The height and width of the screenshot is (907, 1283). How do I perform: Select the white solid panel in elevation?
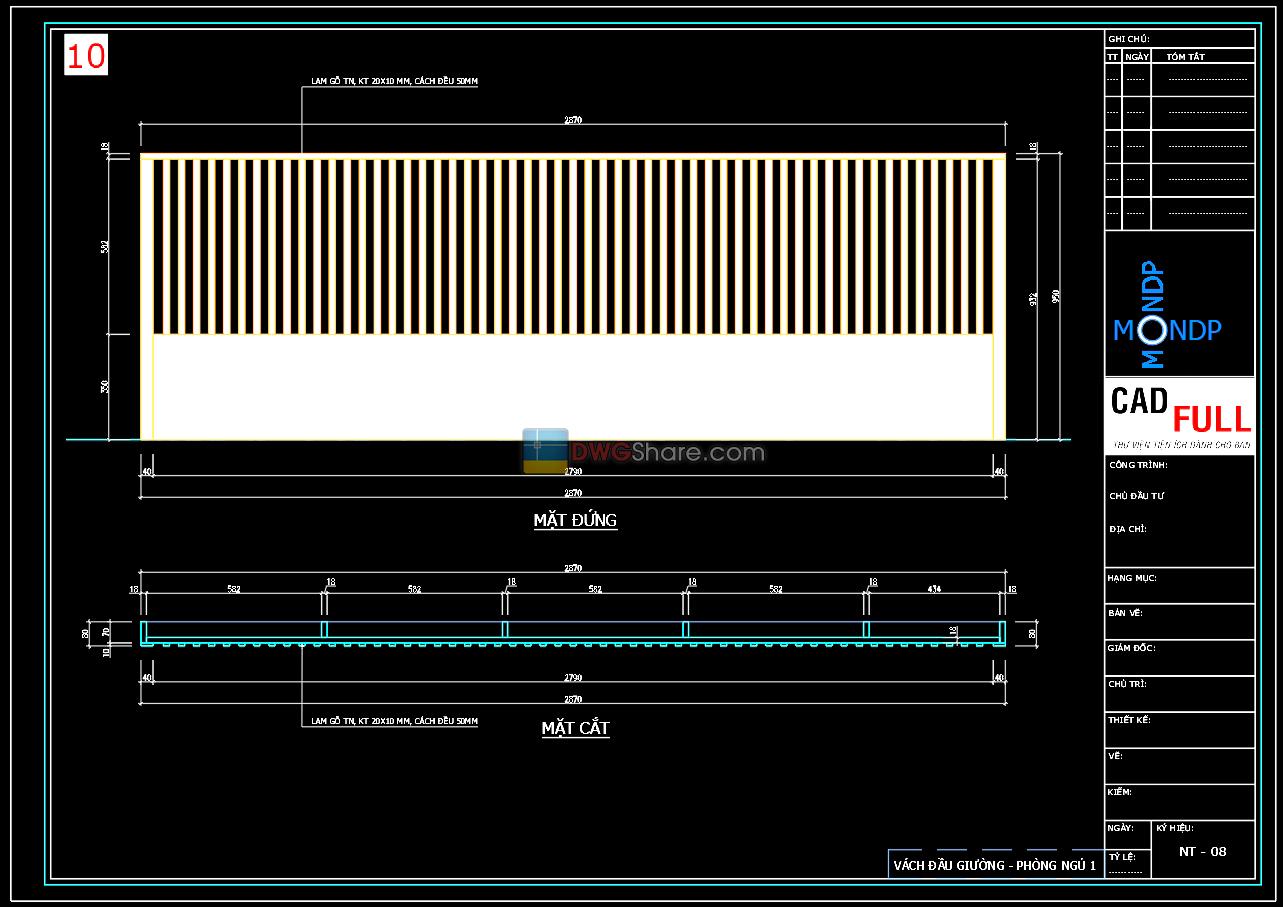[572, 386]
